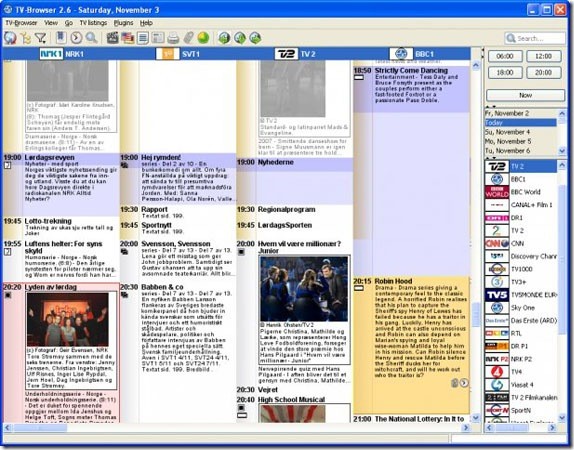The height and width of the screenshot is (450, 574).
Task: Click the program table vertical scroll-up arrow
Action: [x=476, y=66]
